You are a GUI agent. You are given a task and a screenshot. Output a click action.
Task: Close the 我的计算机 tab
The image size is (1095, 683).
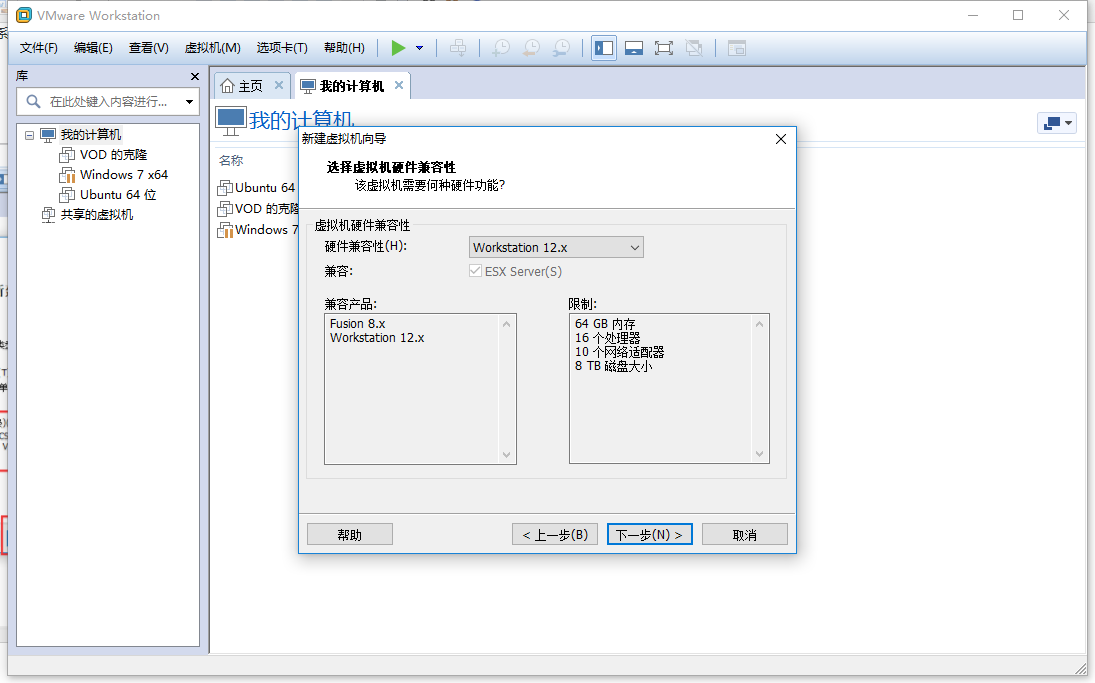point(399,85)
